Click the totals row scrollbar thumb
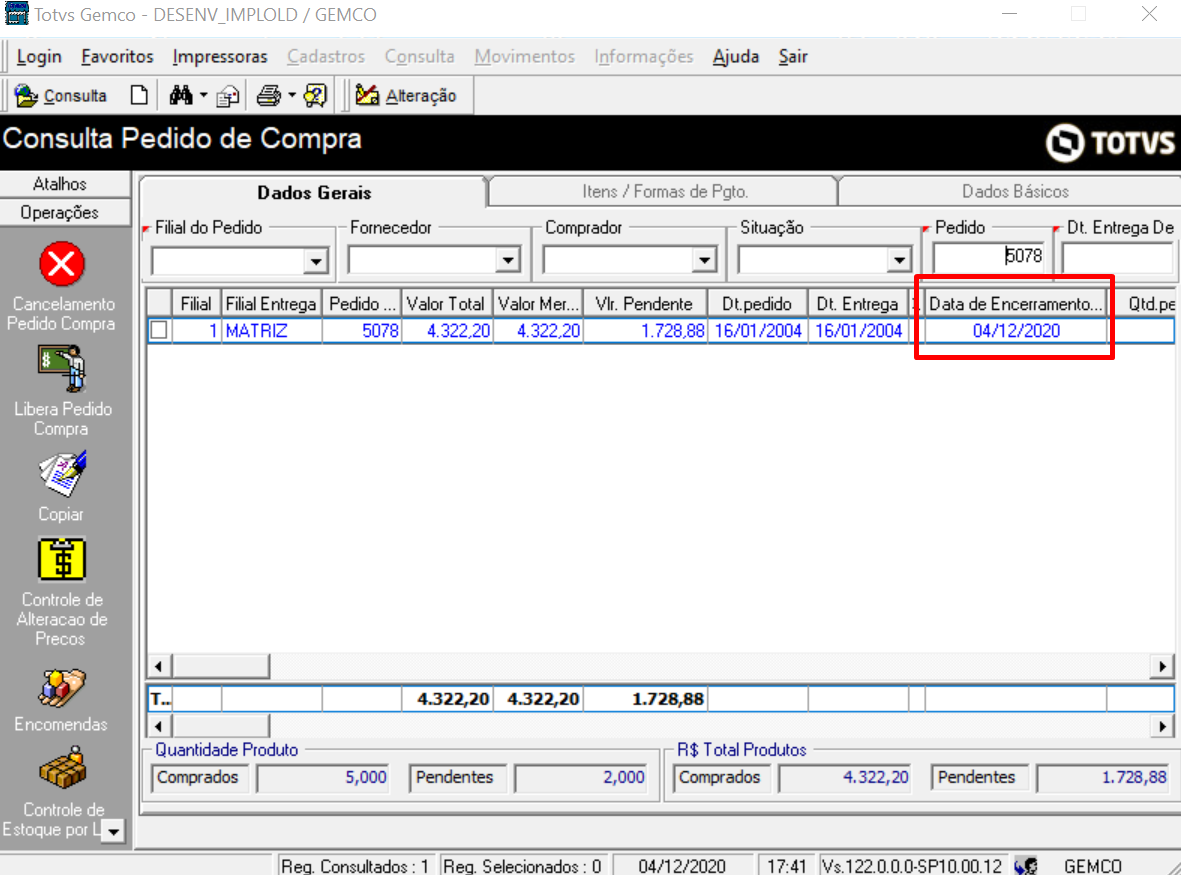 click(221, 727)
